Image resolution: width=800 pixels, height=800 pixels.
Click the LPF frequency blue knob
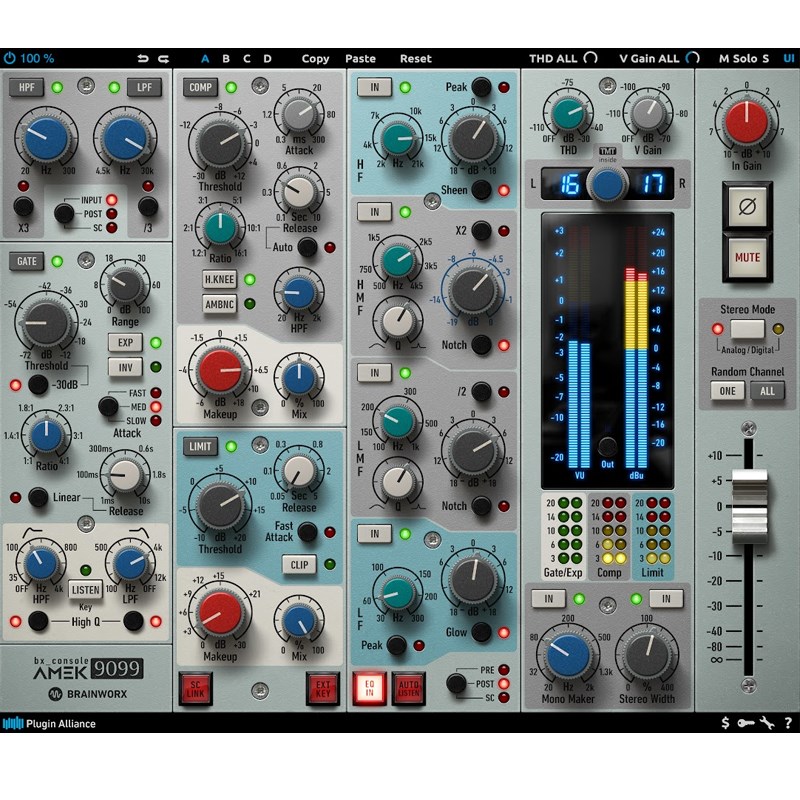point(125,137)
